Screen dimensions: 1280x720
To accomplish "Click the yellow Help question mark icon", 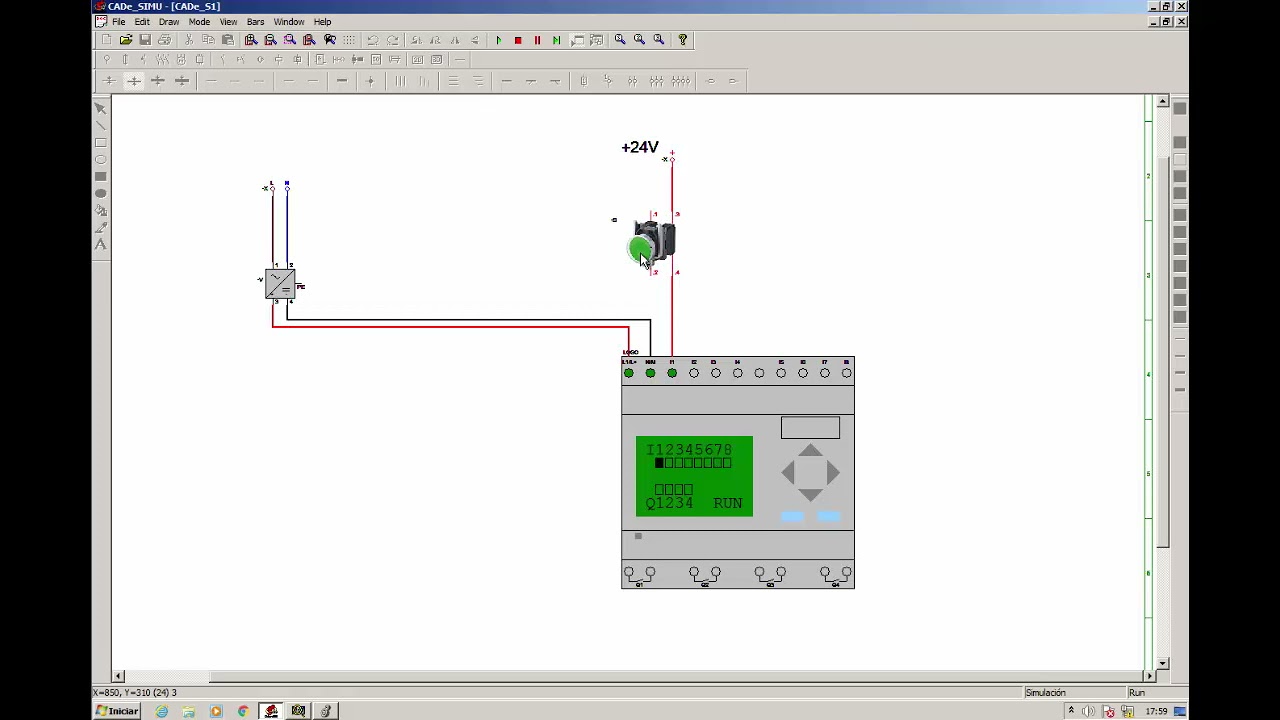I will coord(683,40).
